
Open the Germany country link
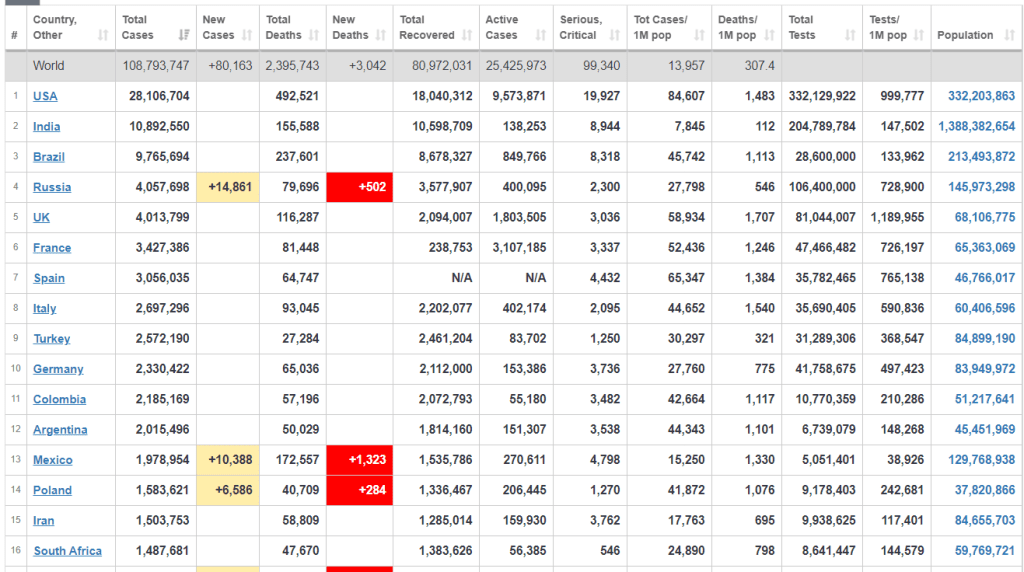click(58, 369)
